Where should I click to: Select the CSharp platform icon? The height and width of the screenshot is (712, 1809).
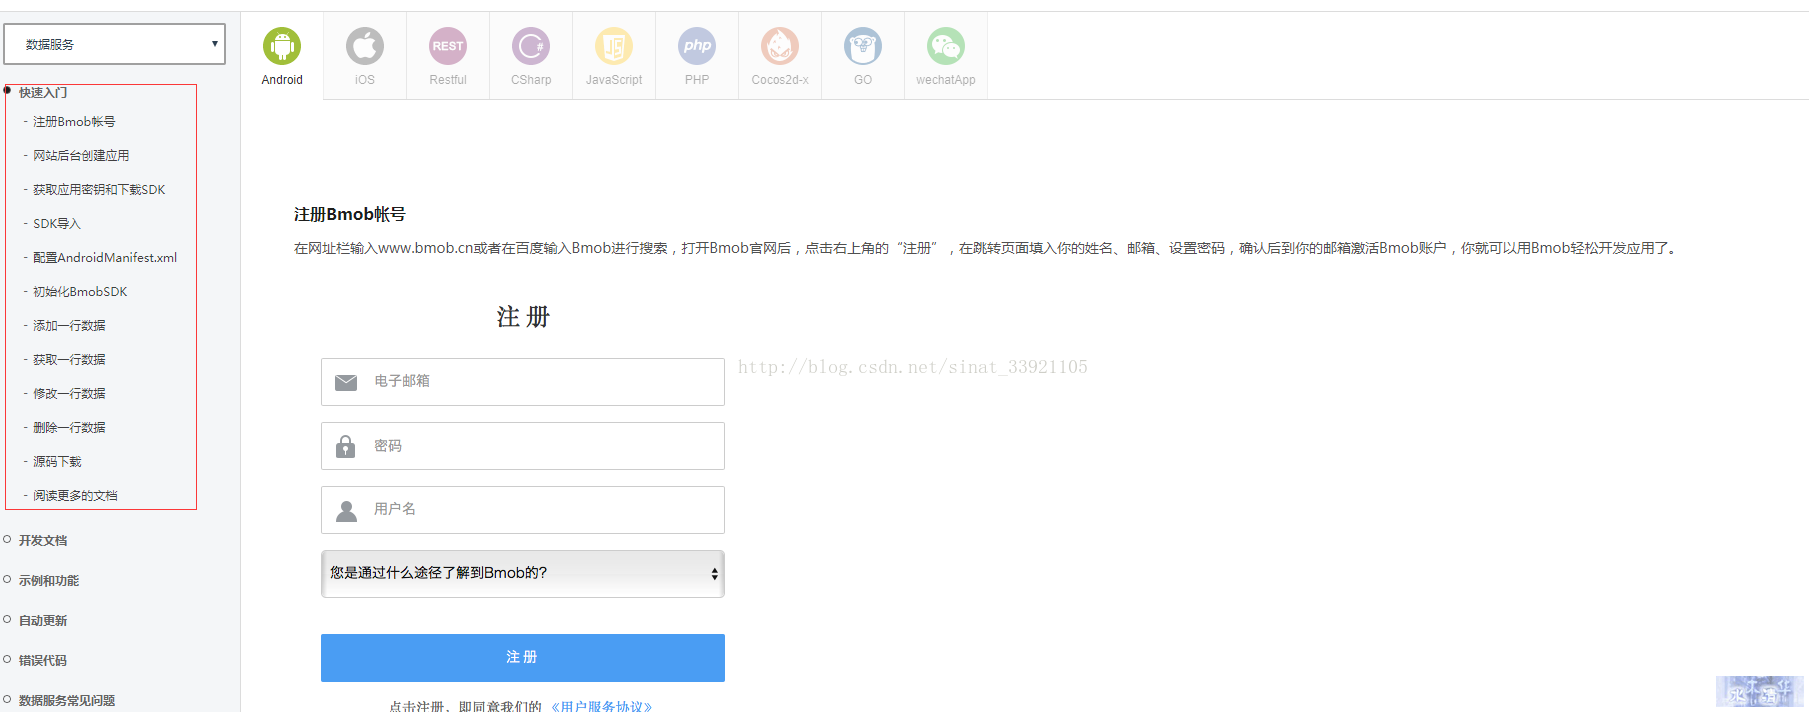(531, 46)
